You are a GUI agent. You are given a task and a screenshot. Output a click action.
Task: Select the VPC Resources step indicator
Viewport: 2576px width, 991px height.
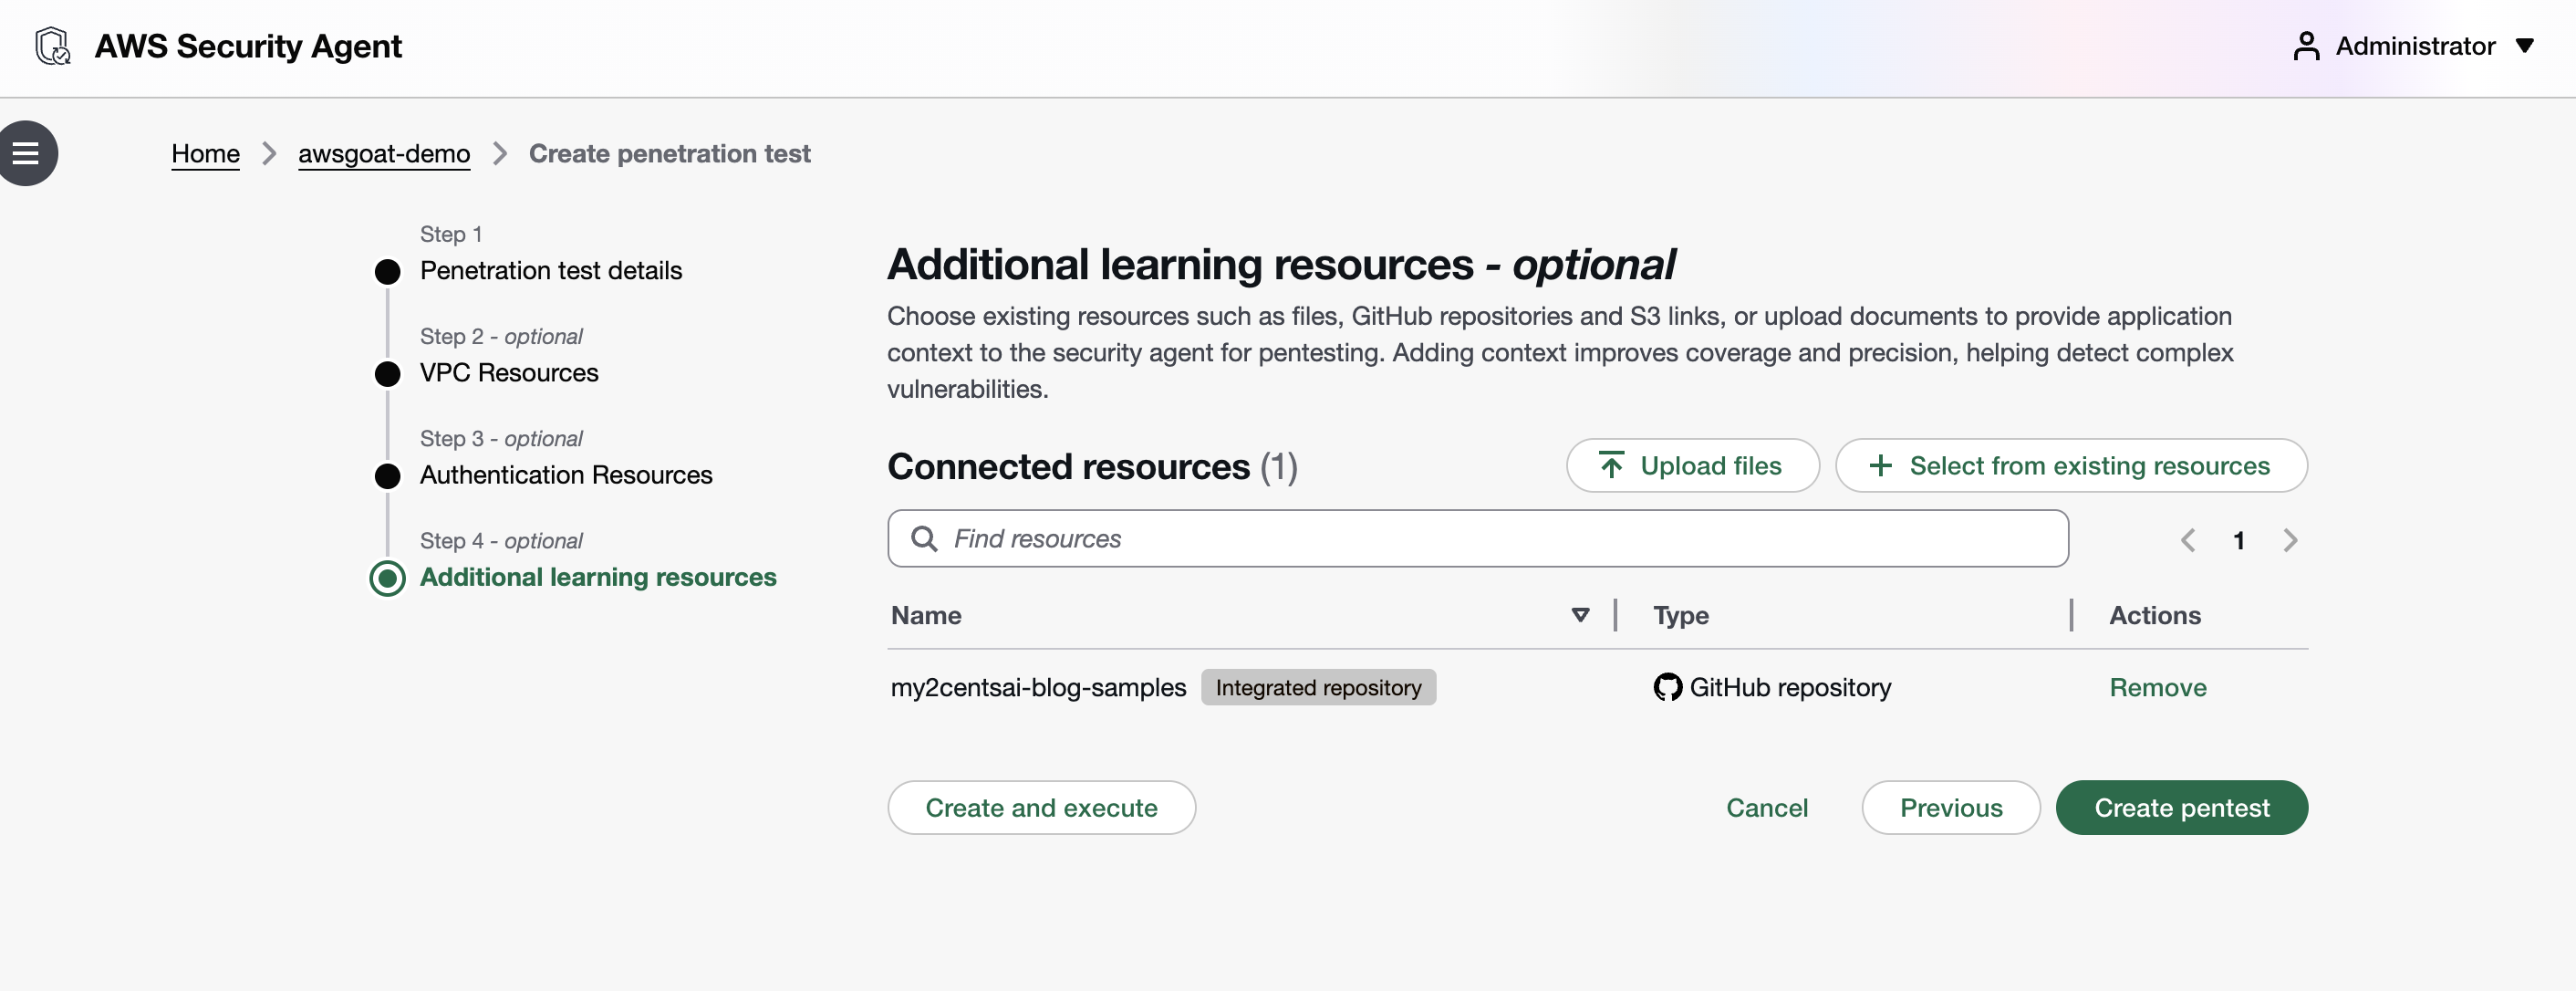pos(388,374)
